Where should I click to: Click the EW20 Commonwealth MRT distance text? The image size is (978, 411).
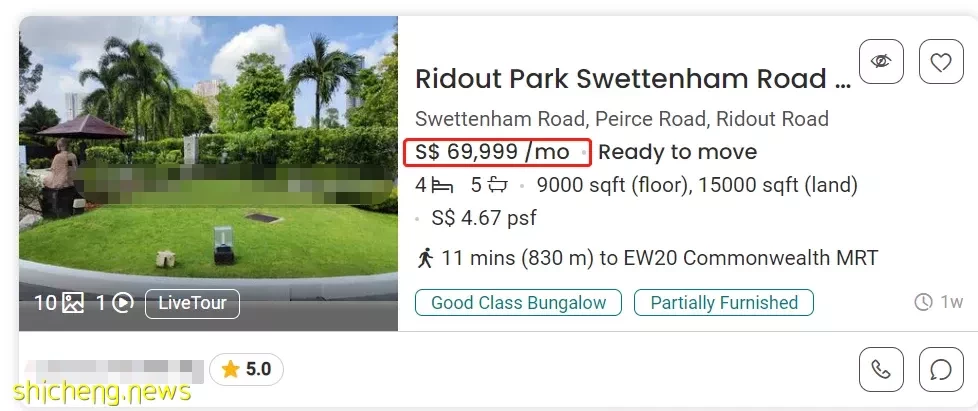point(660,258)
